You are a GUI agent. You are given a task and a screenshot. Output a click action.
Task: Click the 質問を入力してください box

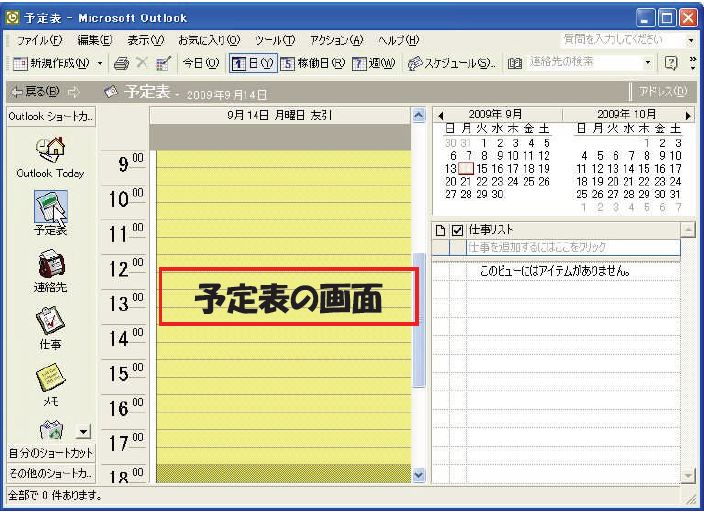click(623, 40)
